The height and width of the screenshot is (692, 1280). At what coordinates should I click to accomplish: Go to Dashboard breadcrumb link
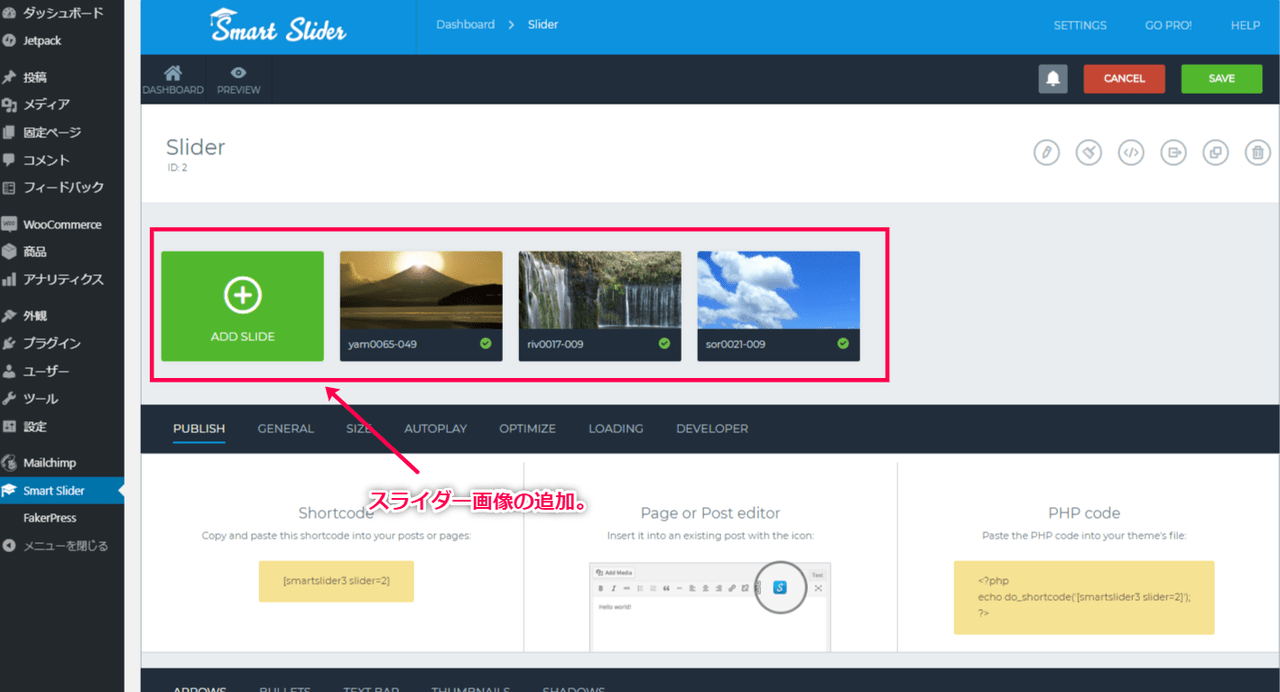(x=465, y=25)
